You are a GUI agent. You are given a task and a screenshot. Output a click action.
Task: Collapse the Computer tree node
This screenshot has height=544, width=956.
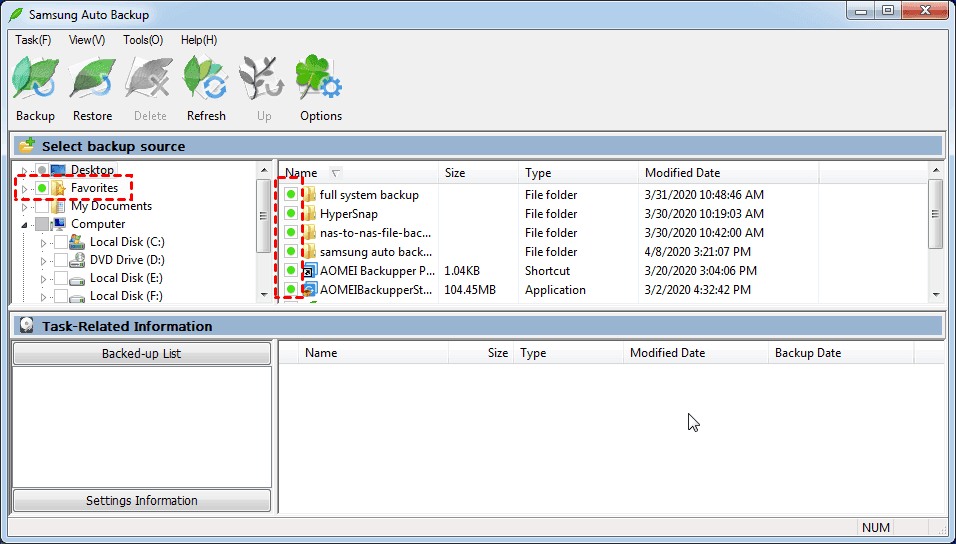[x=24, y=225]
